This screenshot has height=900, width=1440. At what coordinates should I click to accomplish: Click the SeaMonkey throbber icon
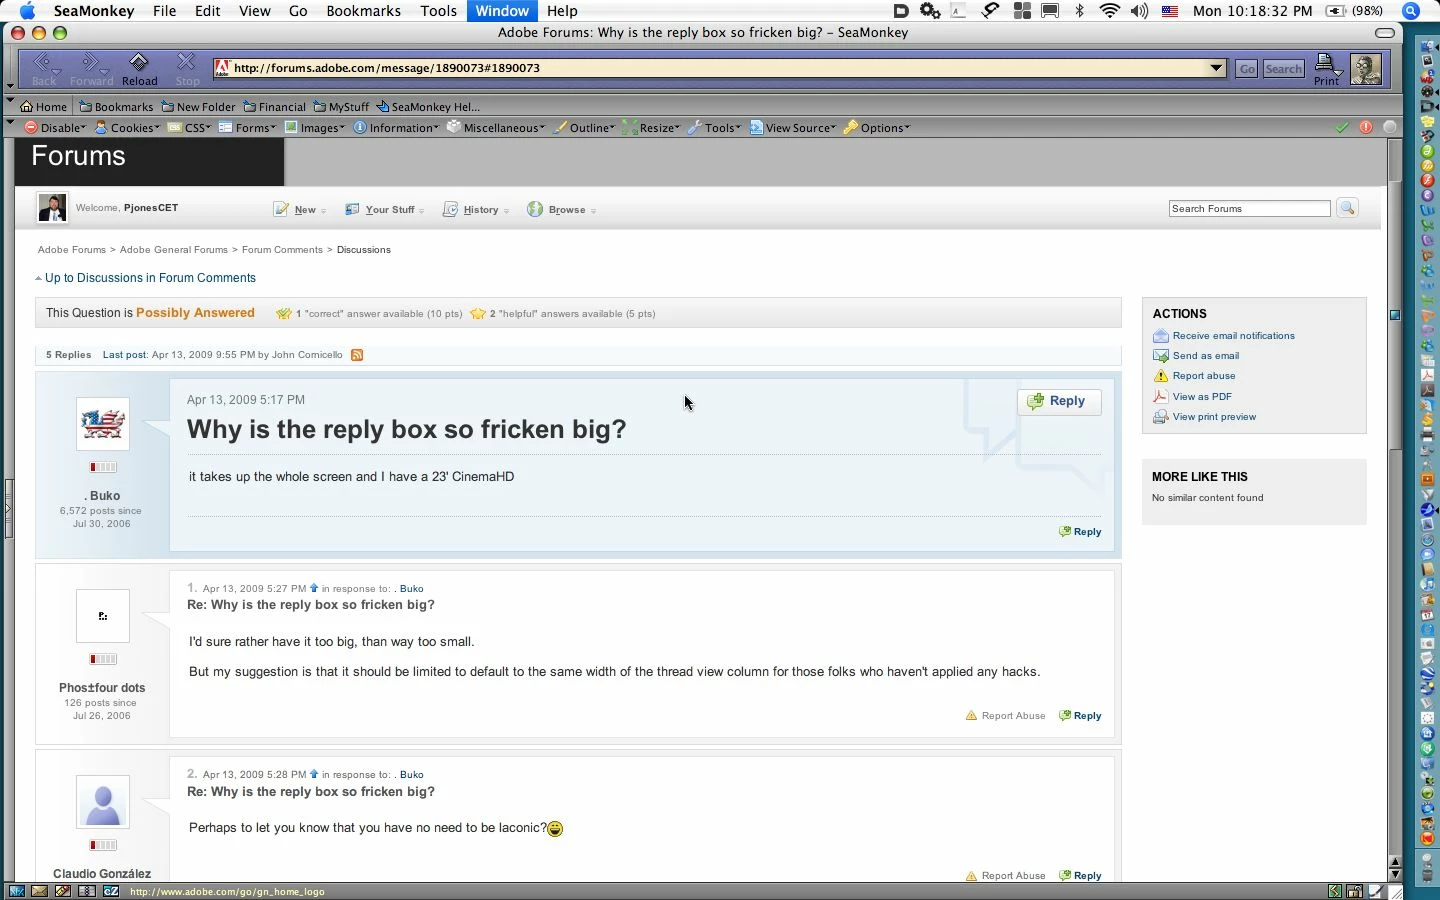(1366, 68)
